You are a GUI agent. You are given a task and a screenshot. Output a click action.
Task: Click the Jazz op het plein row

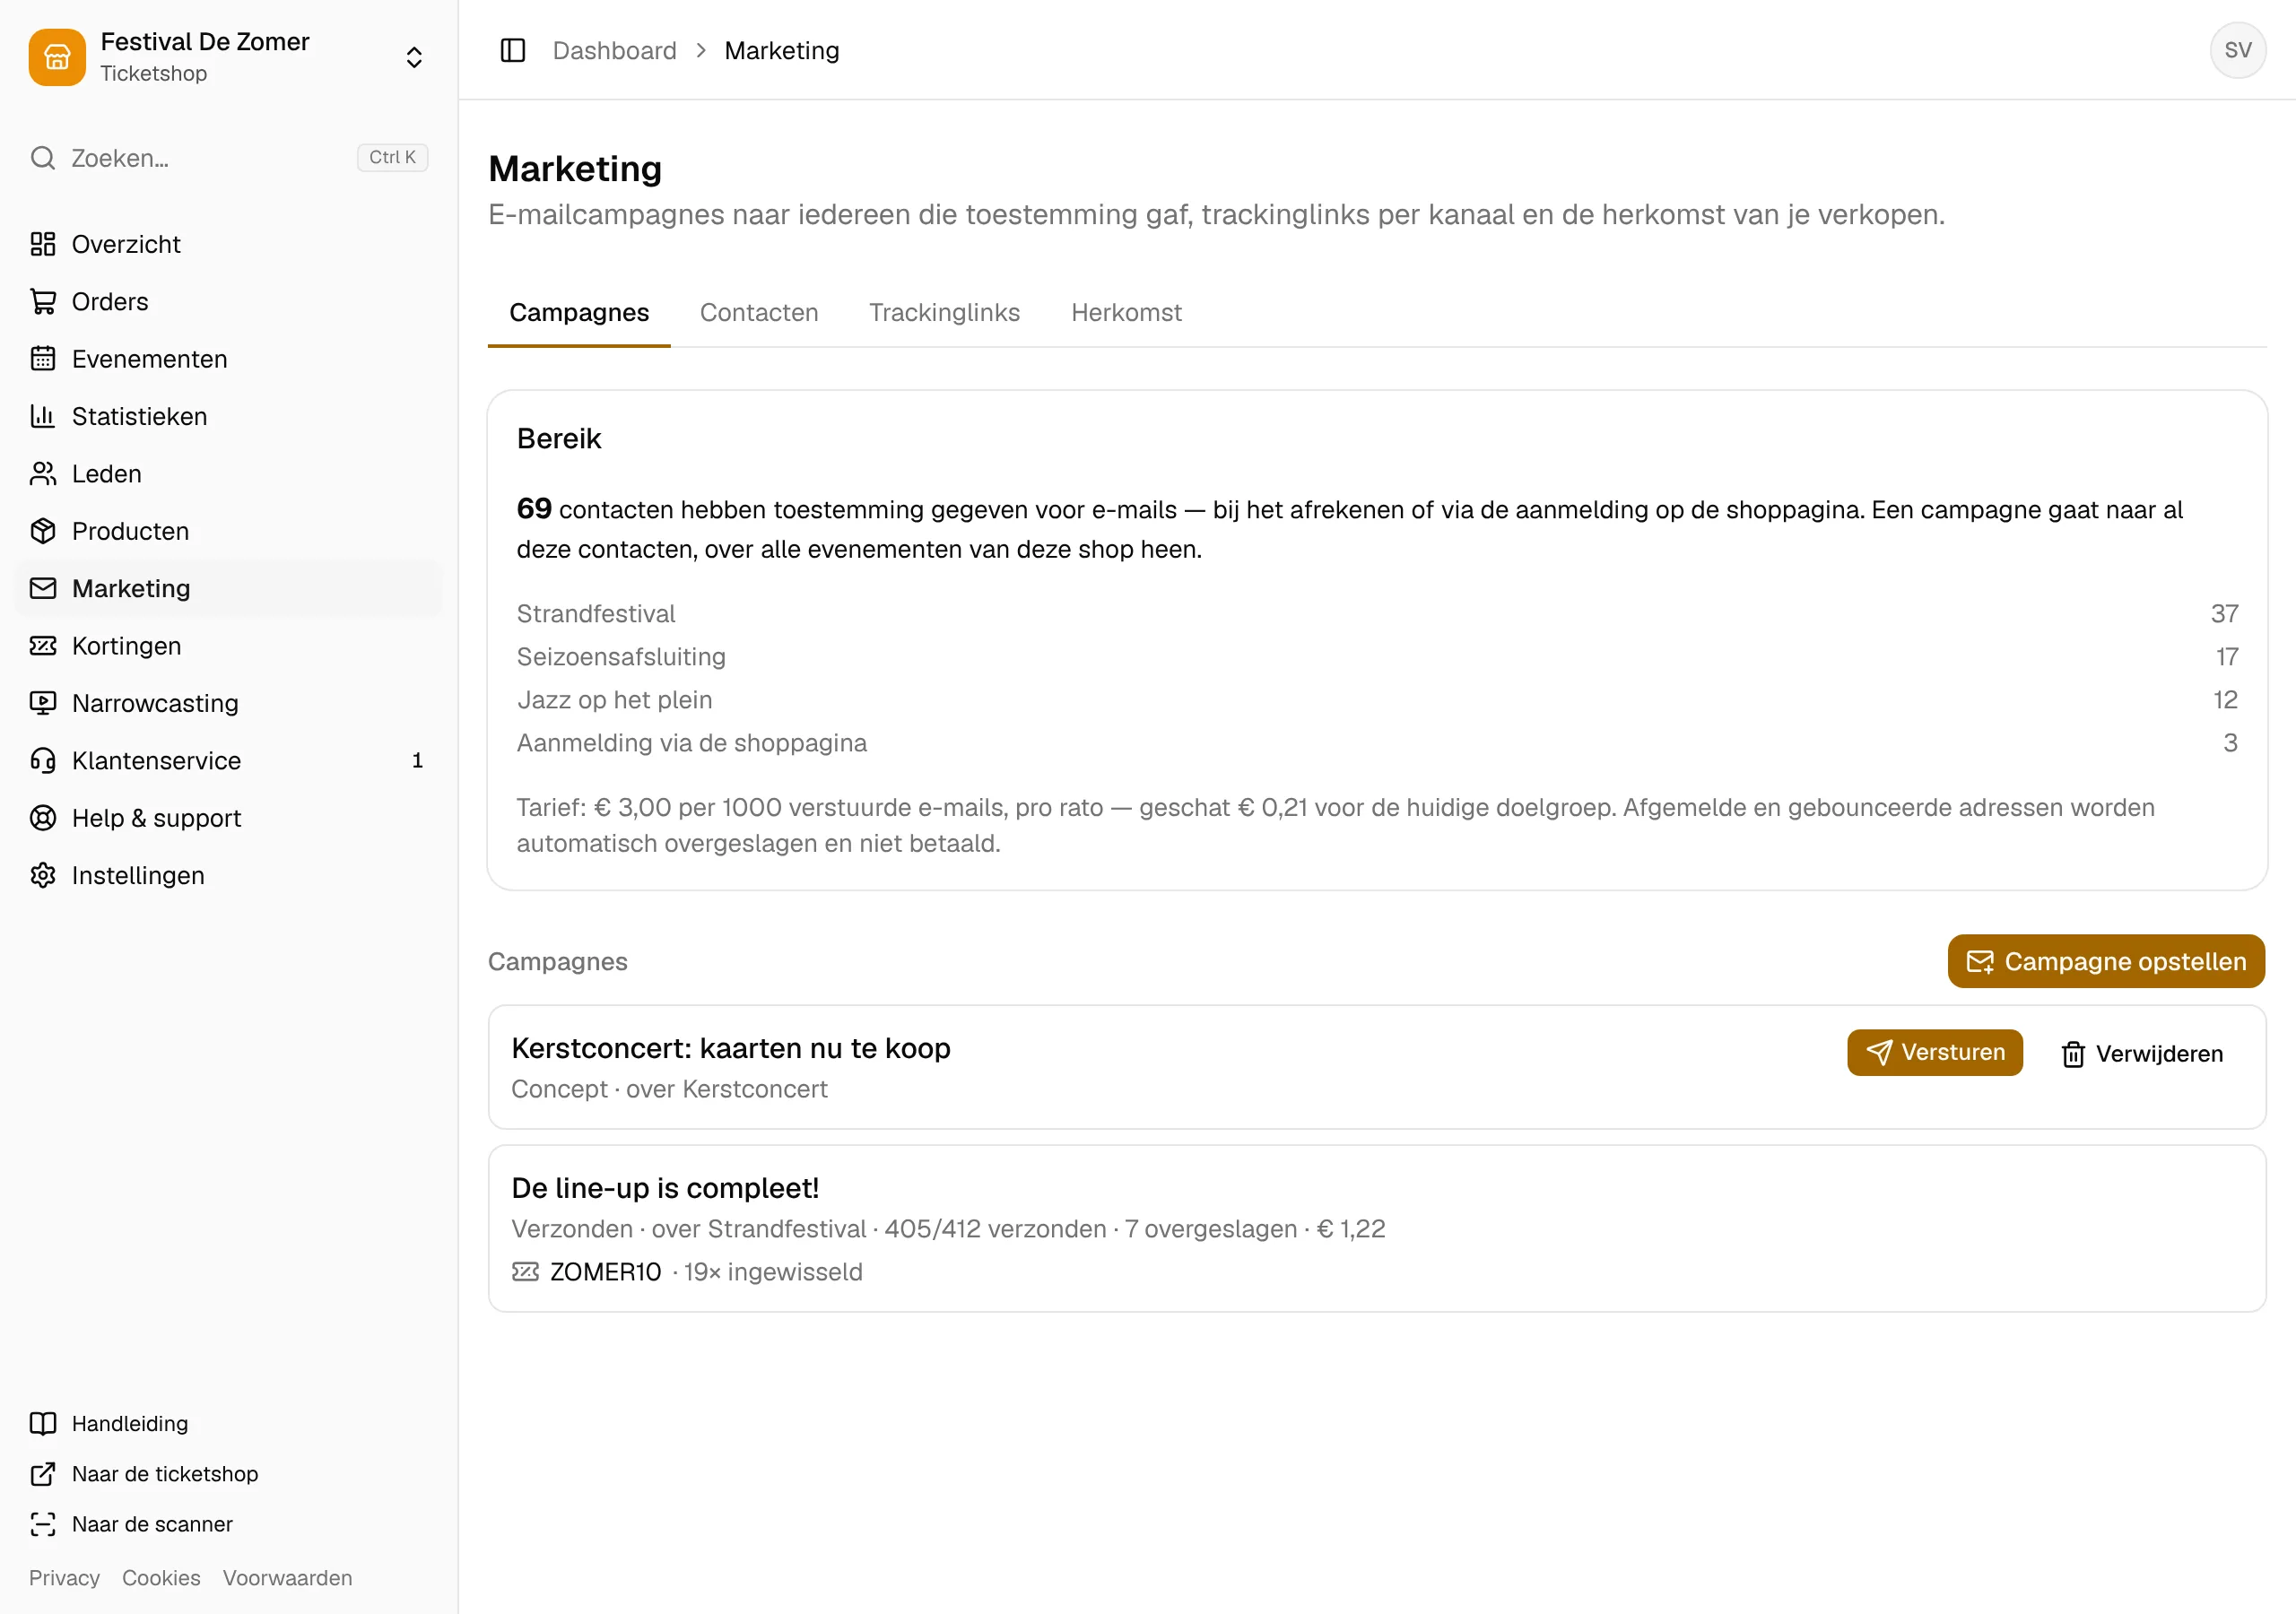pyautogui.click(x=1377, y=700)
